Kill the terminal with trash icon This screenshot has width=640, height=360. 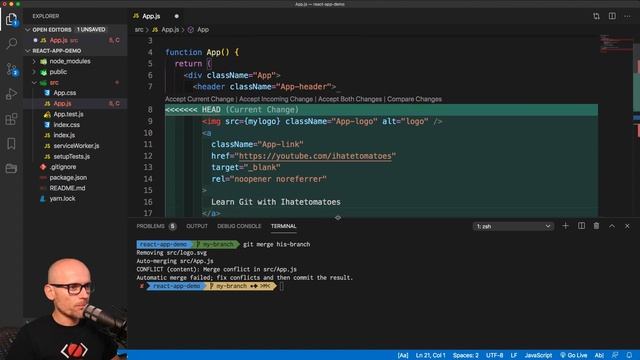(x=596, y=226)
